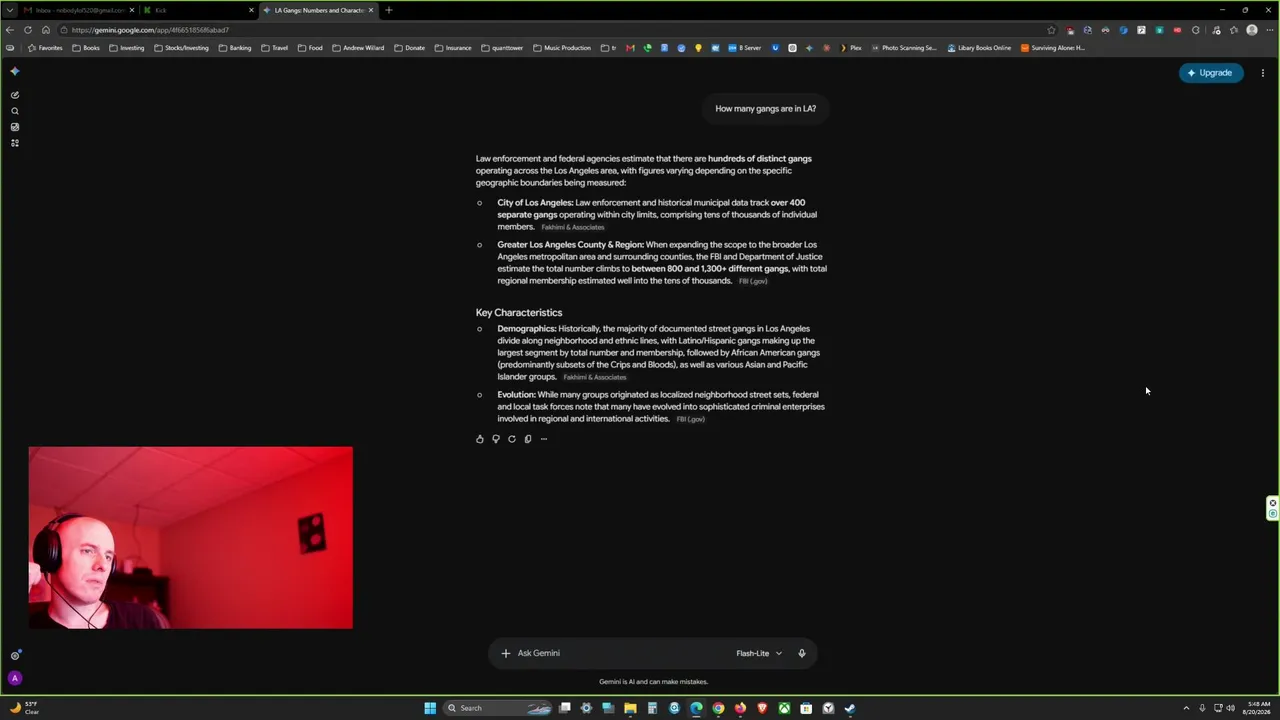Give the response a thumbs down
Viewport: 1280px width, 720px height.
(x=496, y=439)
